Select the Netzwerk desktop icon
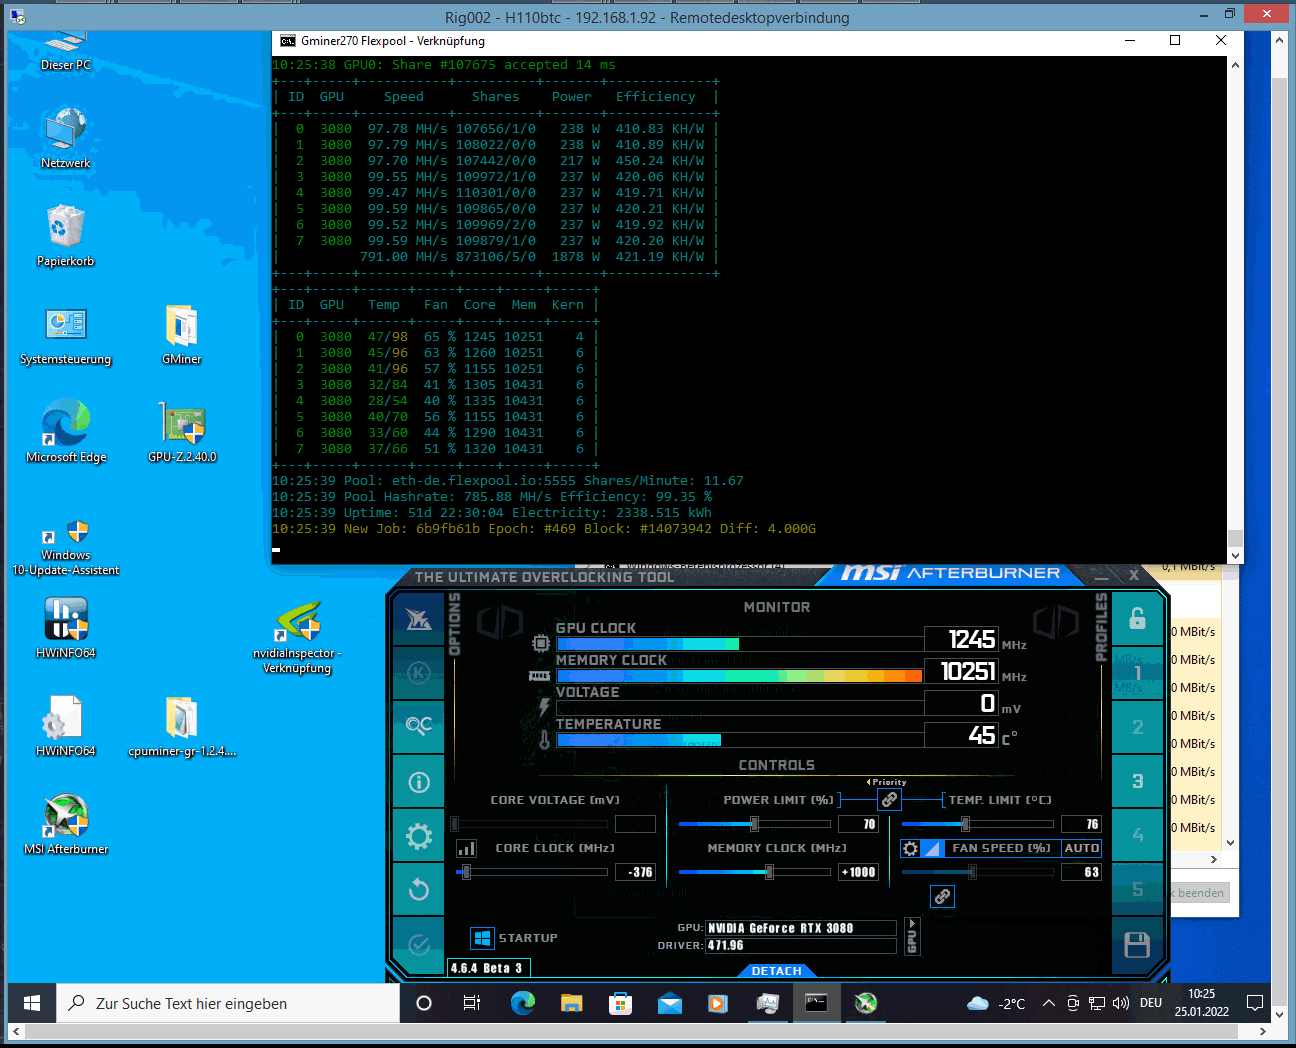 [66, 138]
